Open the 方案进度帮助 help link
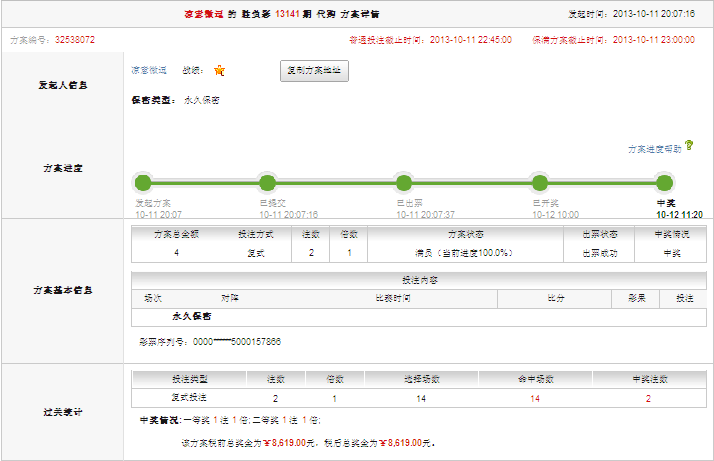Image resolution: width=714 pixels, height=461 pixels. (x=654, y=148)
